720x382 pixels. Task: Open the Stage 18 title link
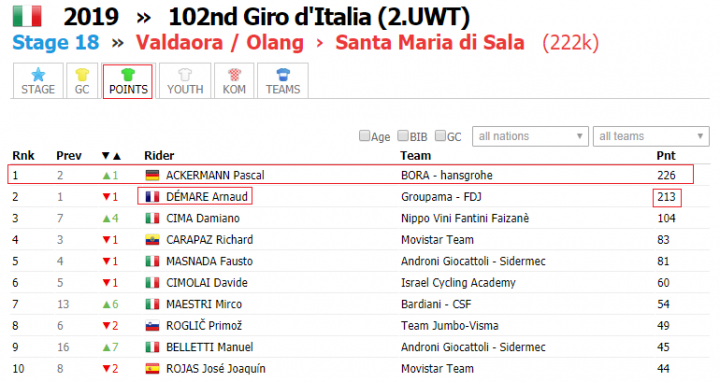56,42
